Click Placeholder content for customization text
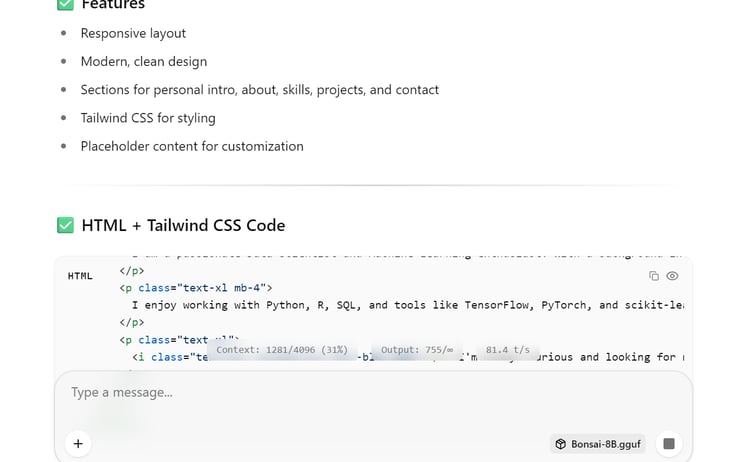Image resolution: width=730 pixels, height=462 pixels. click(192, 146)
